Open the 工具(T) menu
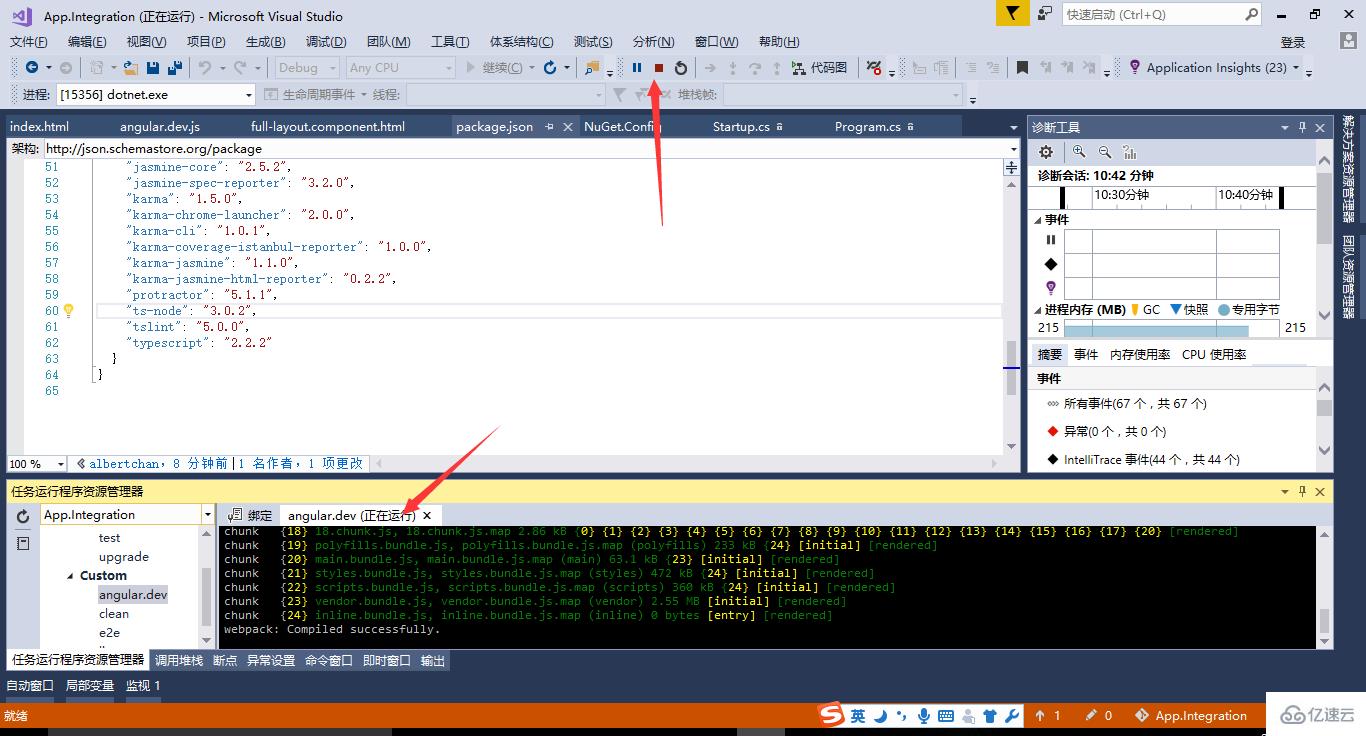This screenshot has height=736, width=1366. [x=450, y=41]
